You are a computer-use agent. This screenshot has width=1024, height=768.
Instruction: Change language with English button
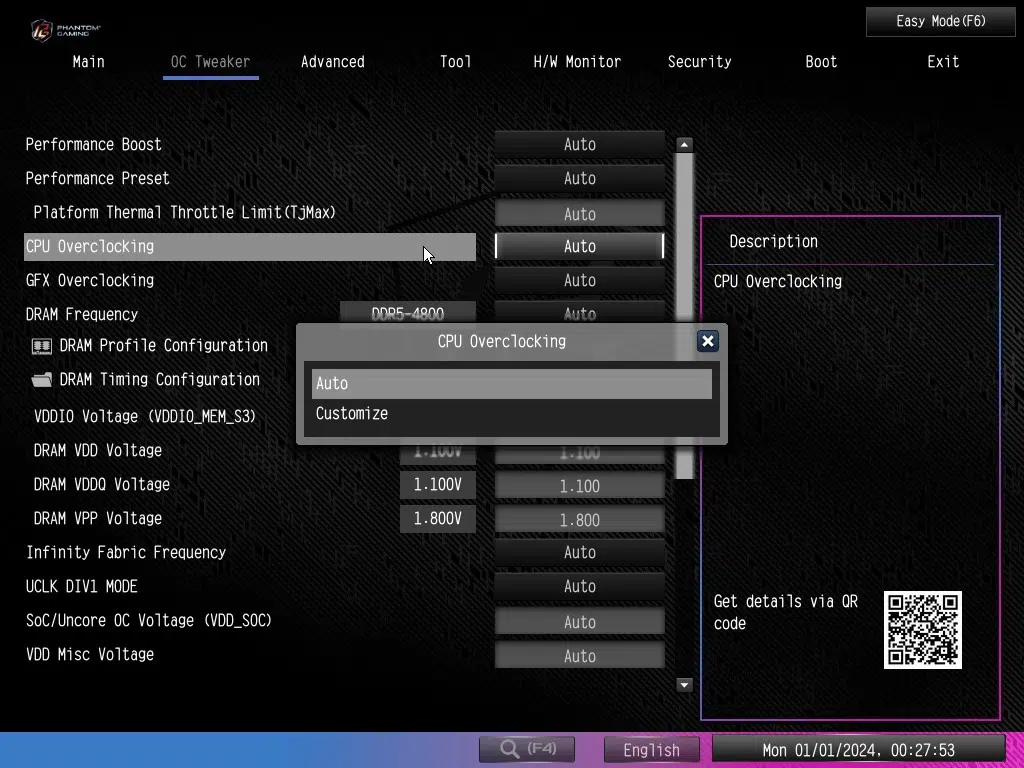(651, 750)
